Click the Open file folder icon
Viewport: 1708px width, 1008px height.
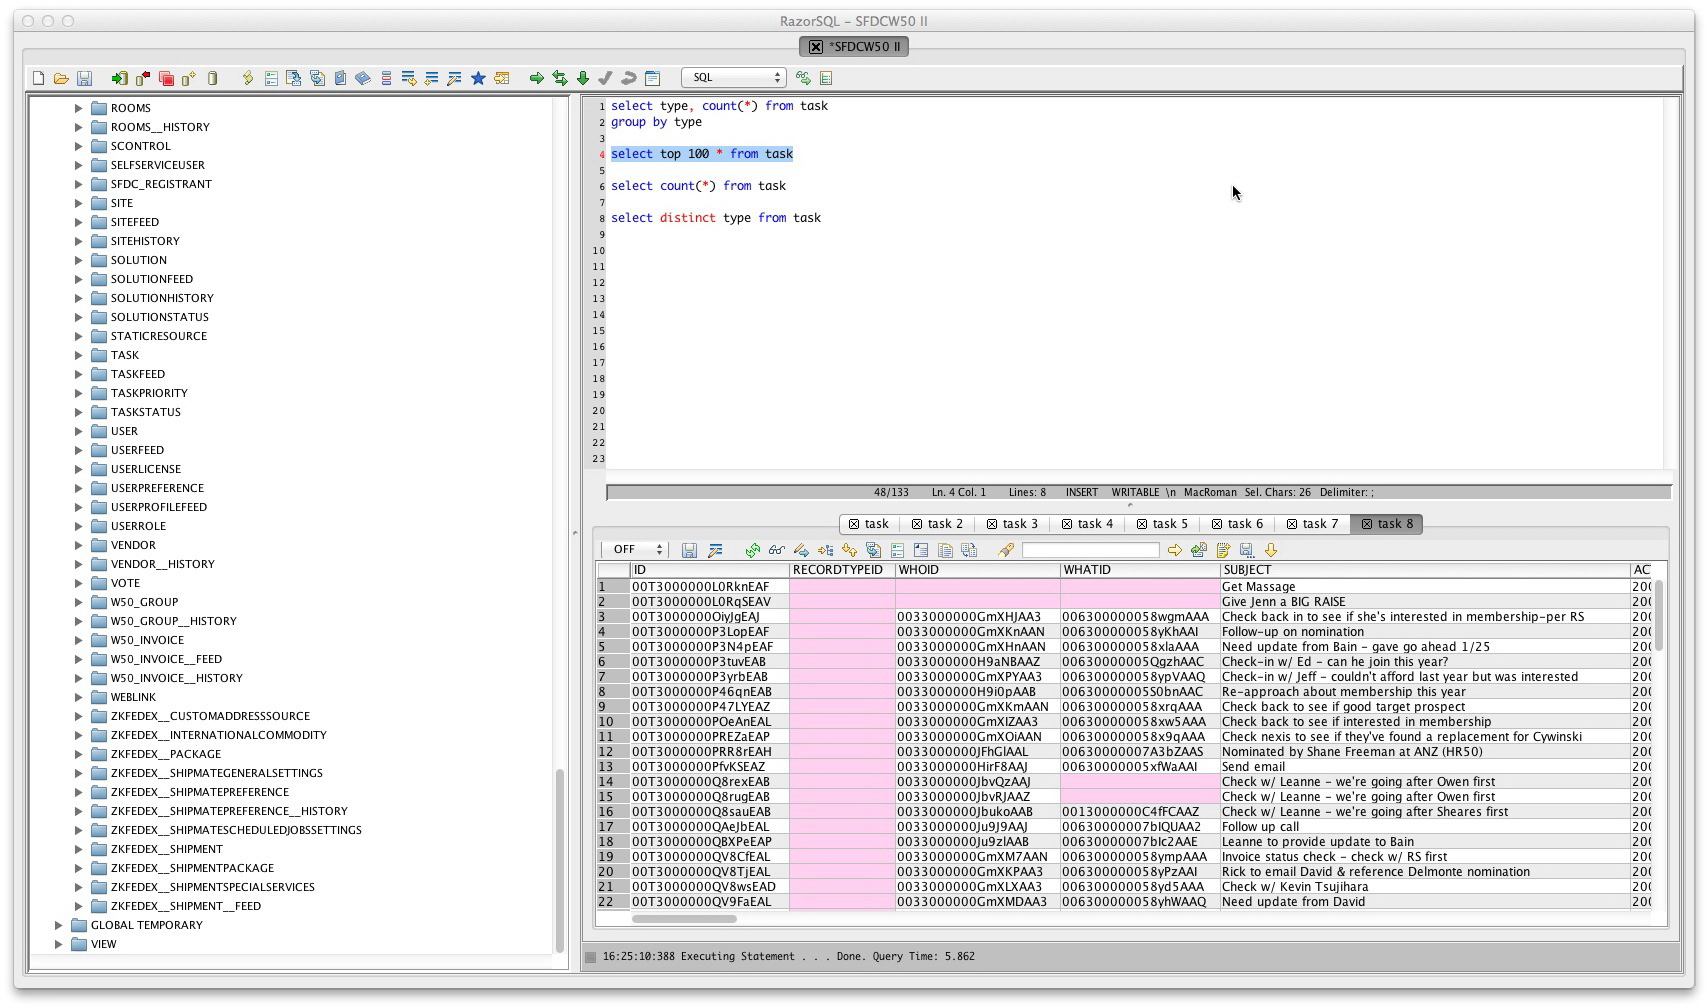point(61,78)
